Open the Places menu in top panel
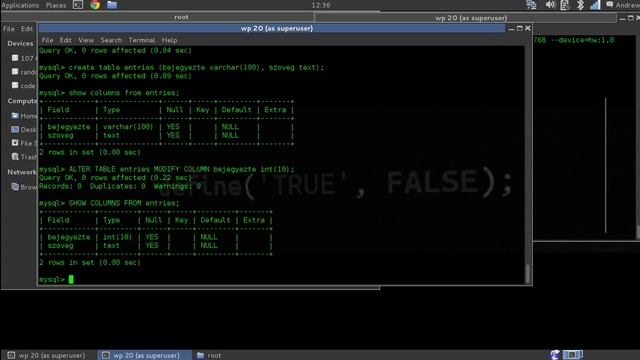Screen dimensions: 640x360 click(56, 5)
